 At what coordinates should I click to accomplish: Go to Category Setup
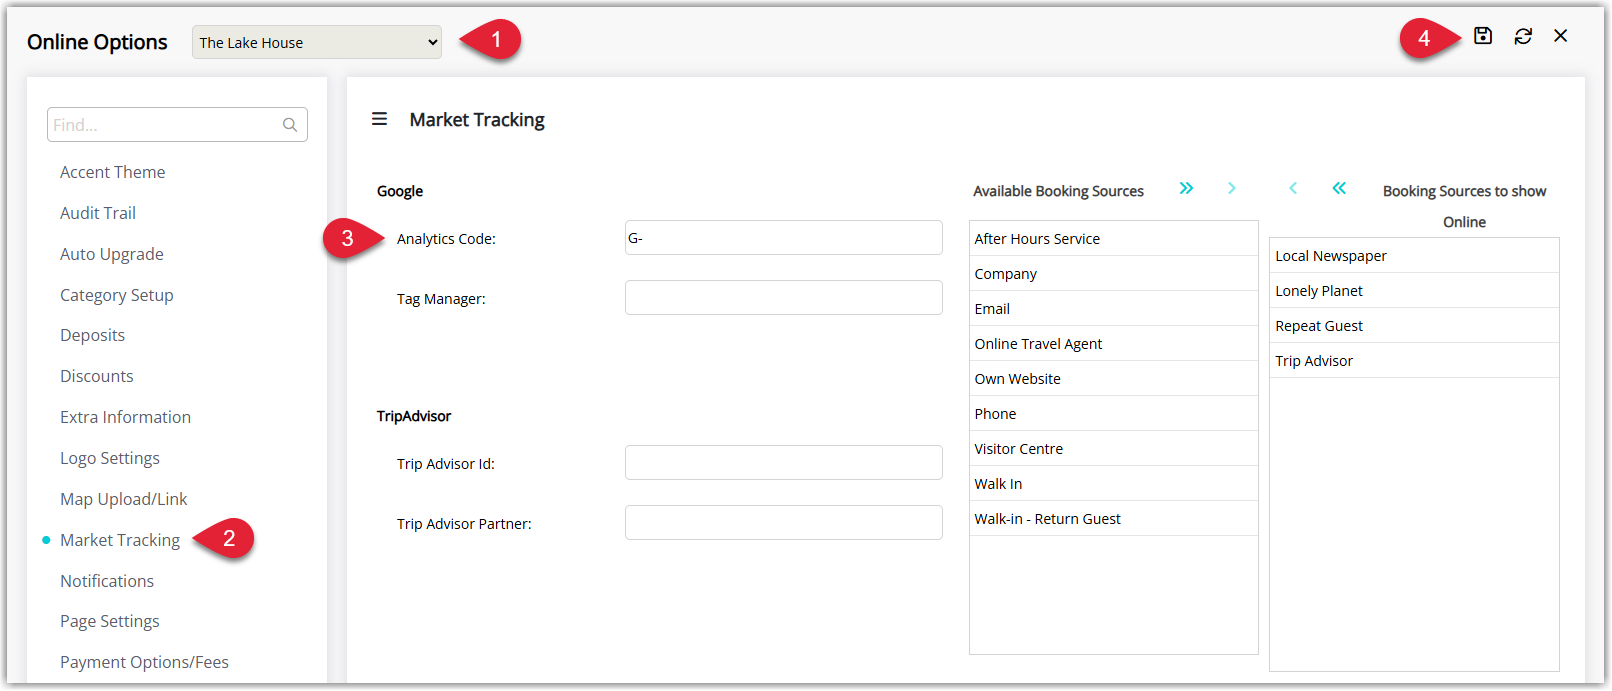click(117, 295)
